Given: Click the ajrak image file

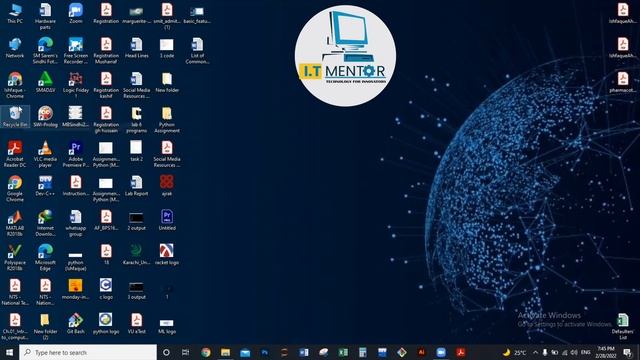Looking at the screenshot, I should pos(167,186).
